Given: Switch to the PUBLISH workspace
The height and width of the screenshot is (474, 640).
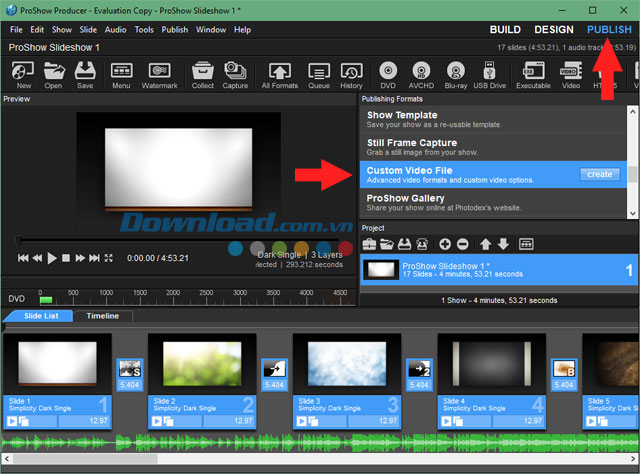Looking at the screenshot, I should click(x=609, y=30).
